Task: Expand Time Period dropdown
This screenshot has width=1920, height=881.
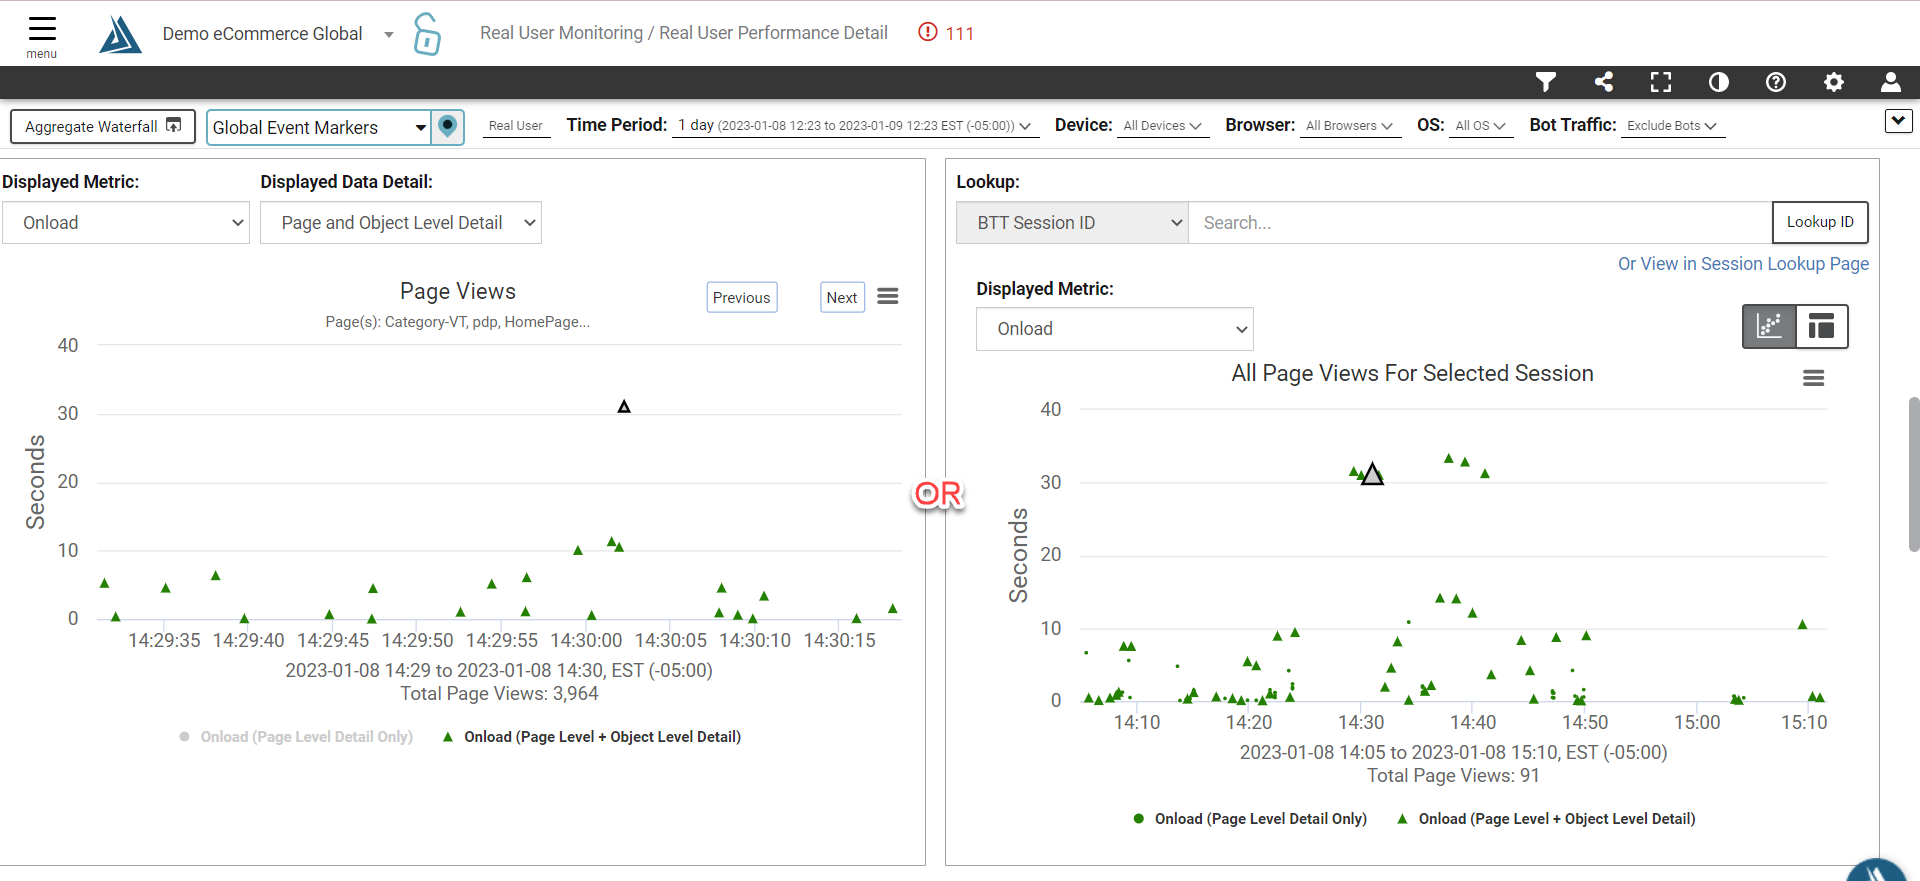Action: pyautogui.click(x=854, y=126)
